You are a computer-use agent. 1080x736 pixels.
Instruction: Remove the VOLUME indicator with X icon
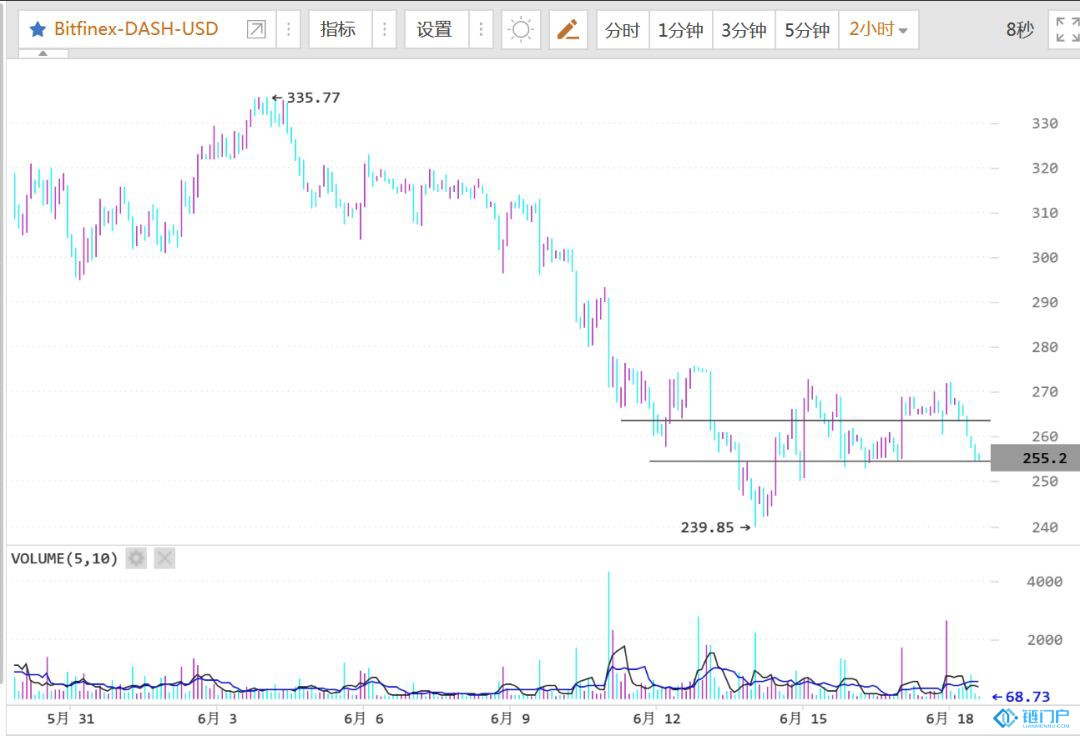coord(165,558)
